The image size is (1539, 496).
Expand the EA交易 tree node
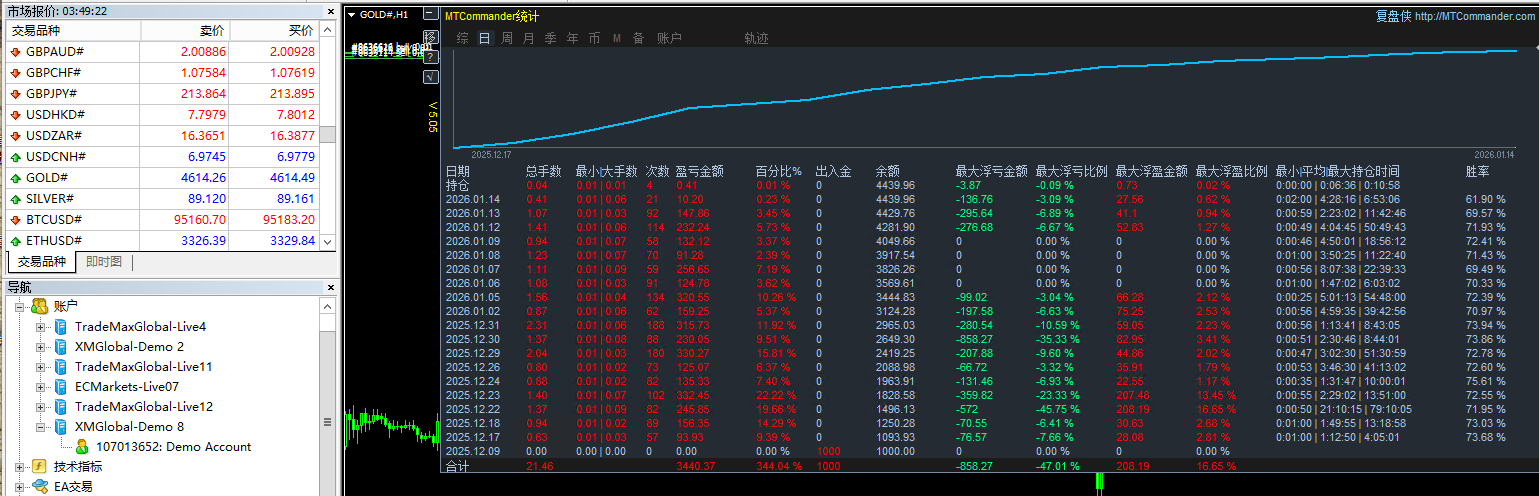click(21, 487)
